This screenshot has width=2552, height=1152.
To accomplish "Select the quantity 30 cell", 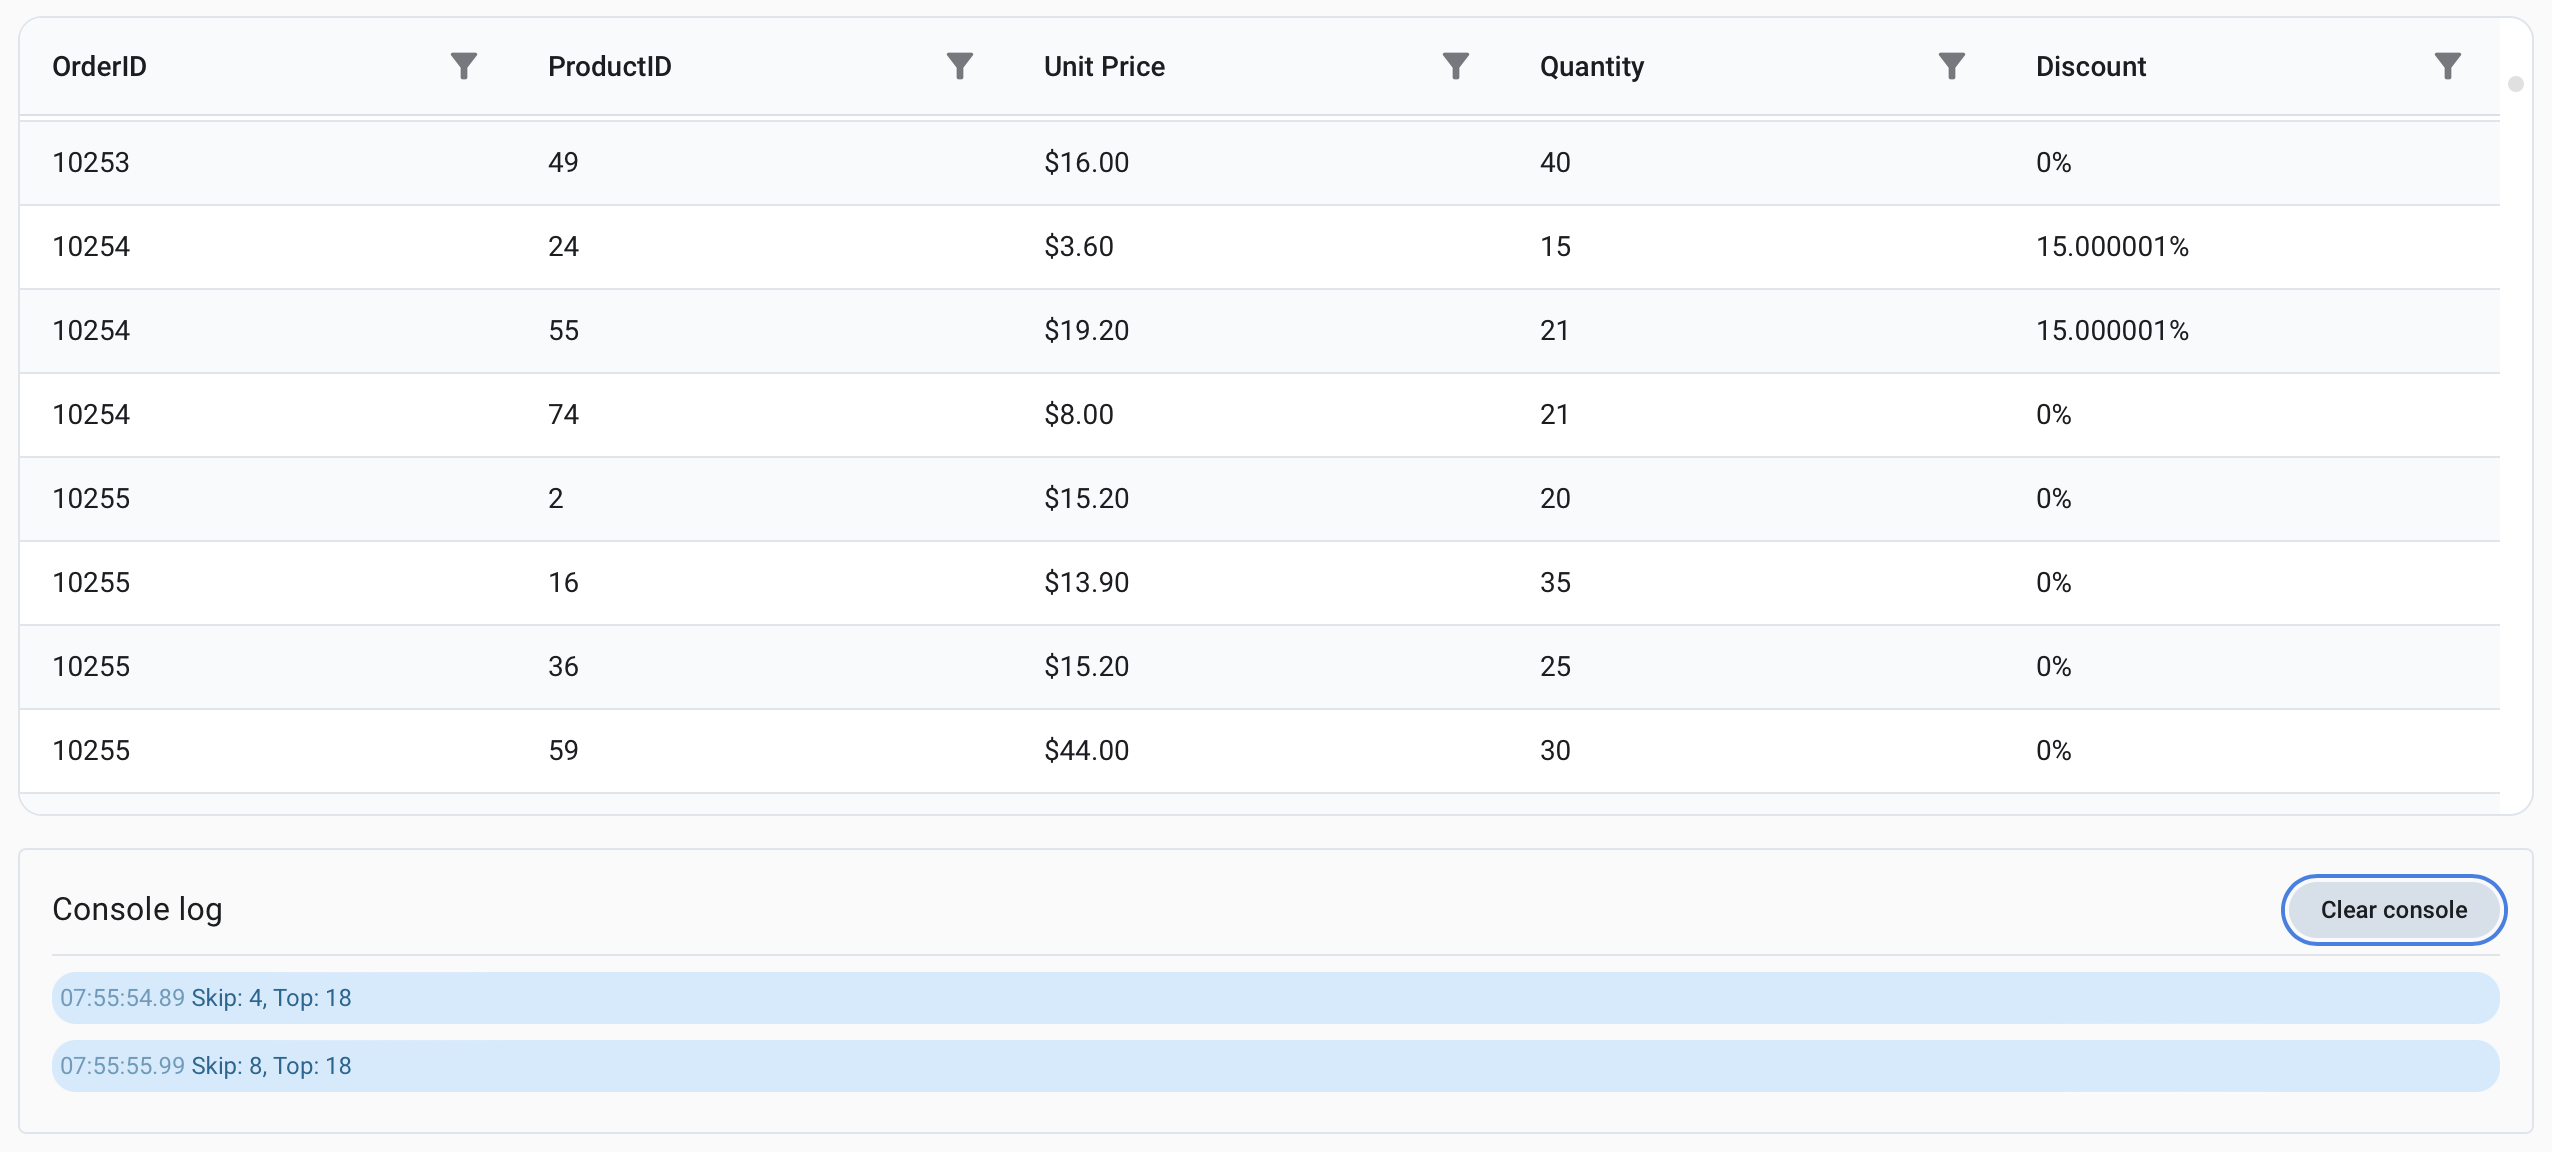I will point(1756,751).
